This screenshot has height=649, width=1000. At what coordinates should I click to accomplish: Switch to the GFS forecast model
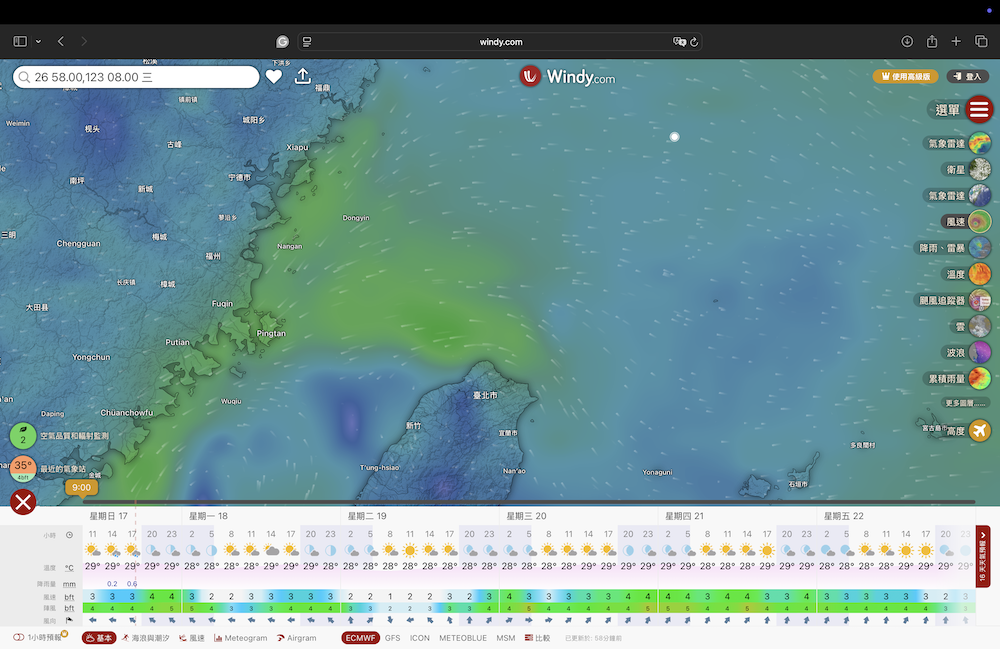(x=393, y=637)
